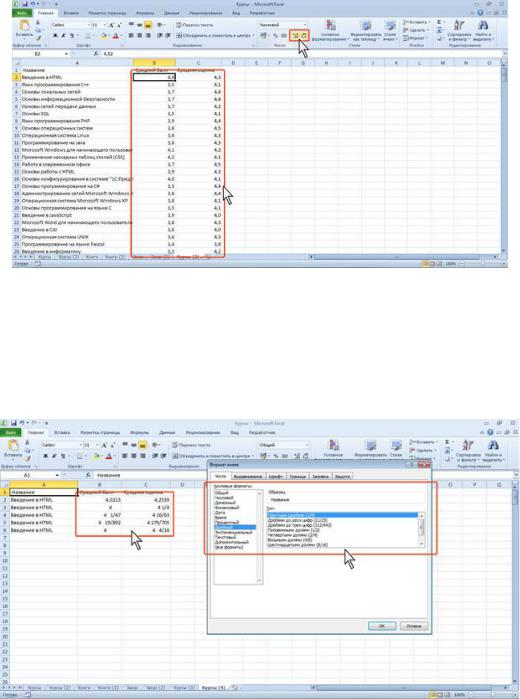Open Name Box dropdown arrow next to B2

tap(66, 53)
